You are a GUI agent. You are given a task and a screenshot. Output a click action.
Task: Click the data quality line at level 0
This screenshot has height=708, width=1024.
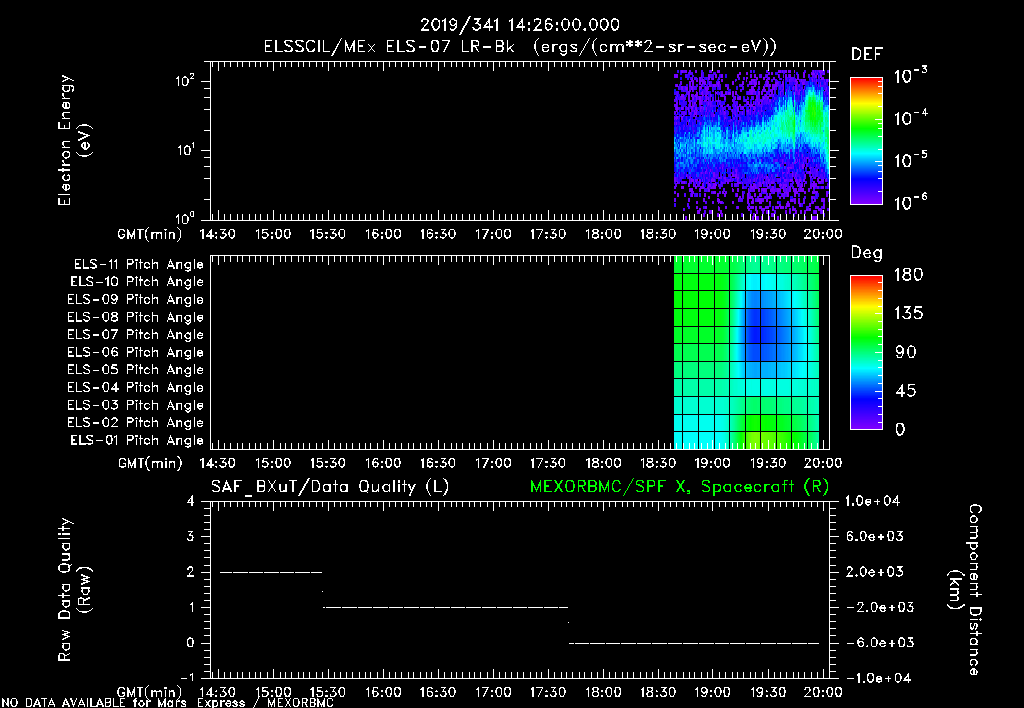pyautogui.click(x=694, y=643)
